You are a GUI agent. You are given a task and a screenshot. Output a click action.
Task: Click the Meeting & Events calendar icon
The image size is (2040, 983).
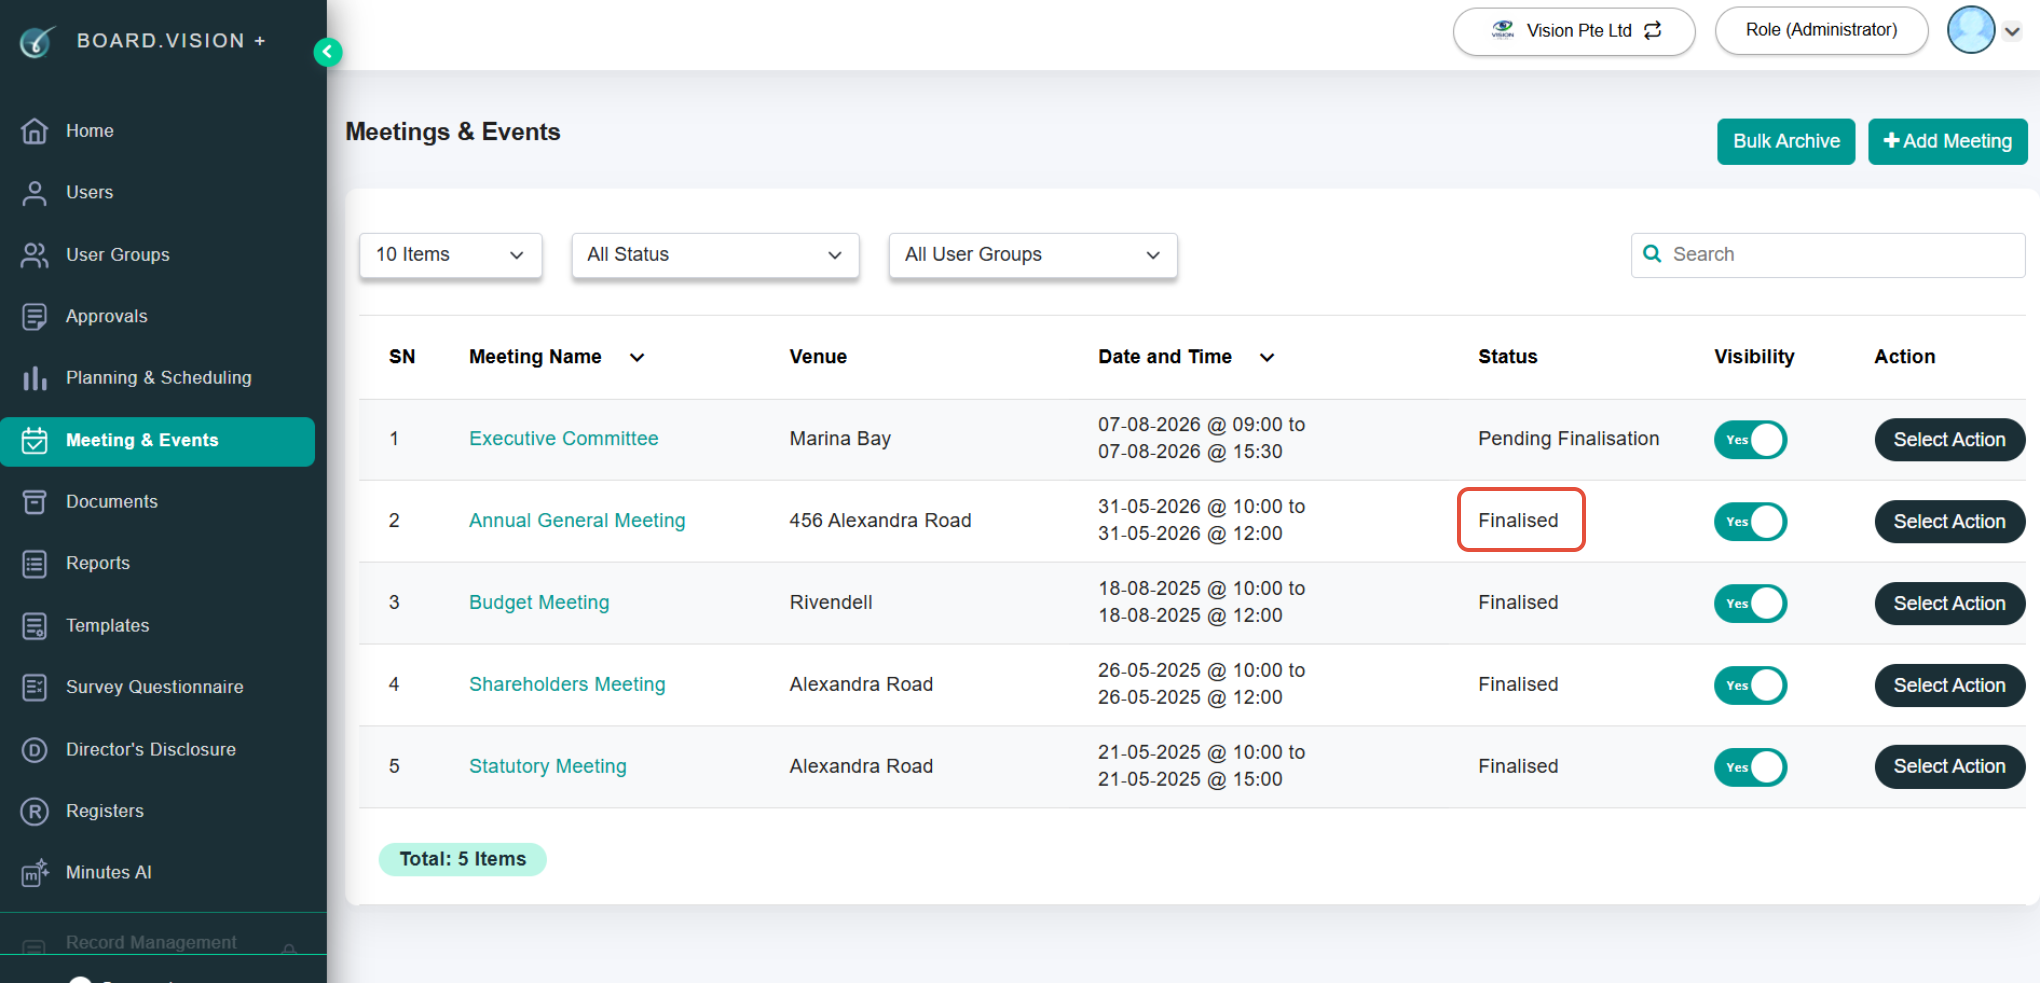click(x=35, y=440)
